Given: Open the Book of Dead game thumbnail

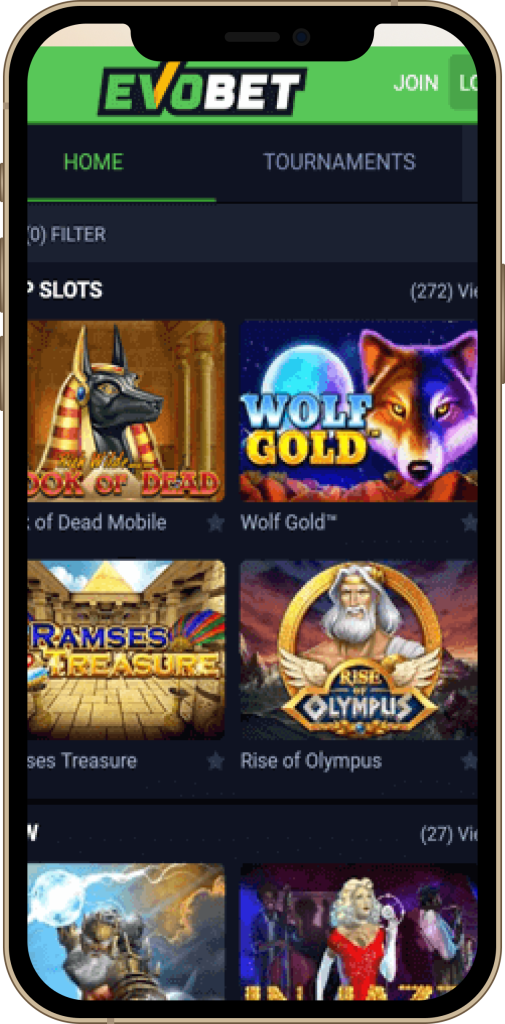Looking at the screenshot, I should tap(126, 411).
